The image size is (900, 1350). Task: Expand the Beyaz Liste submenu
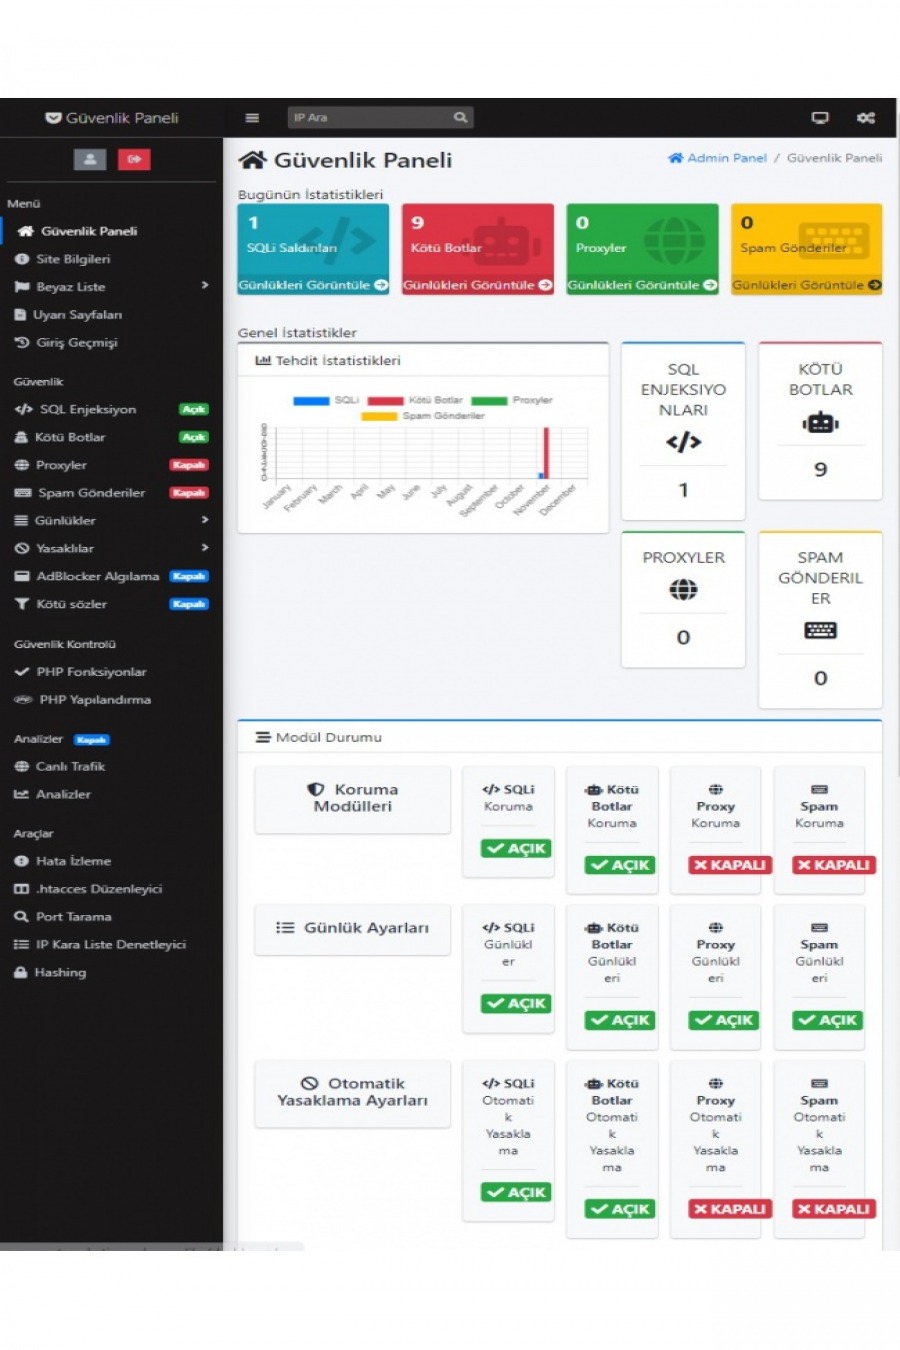(205, 286)
